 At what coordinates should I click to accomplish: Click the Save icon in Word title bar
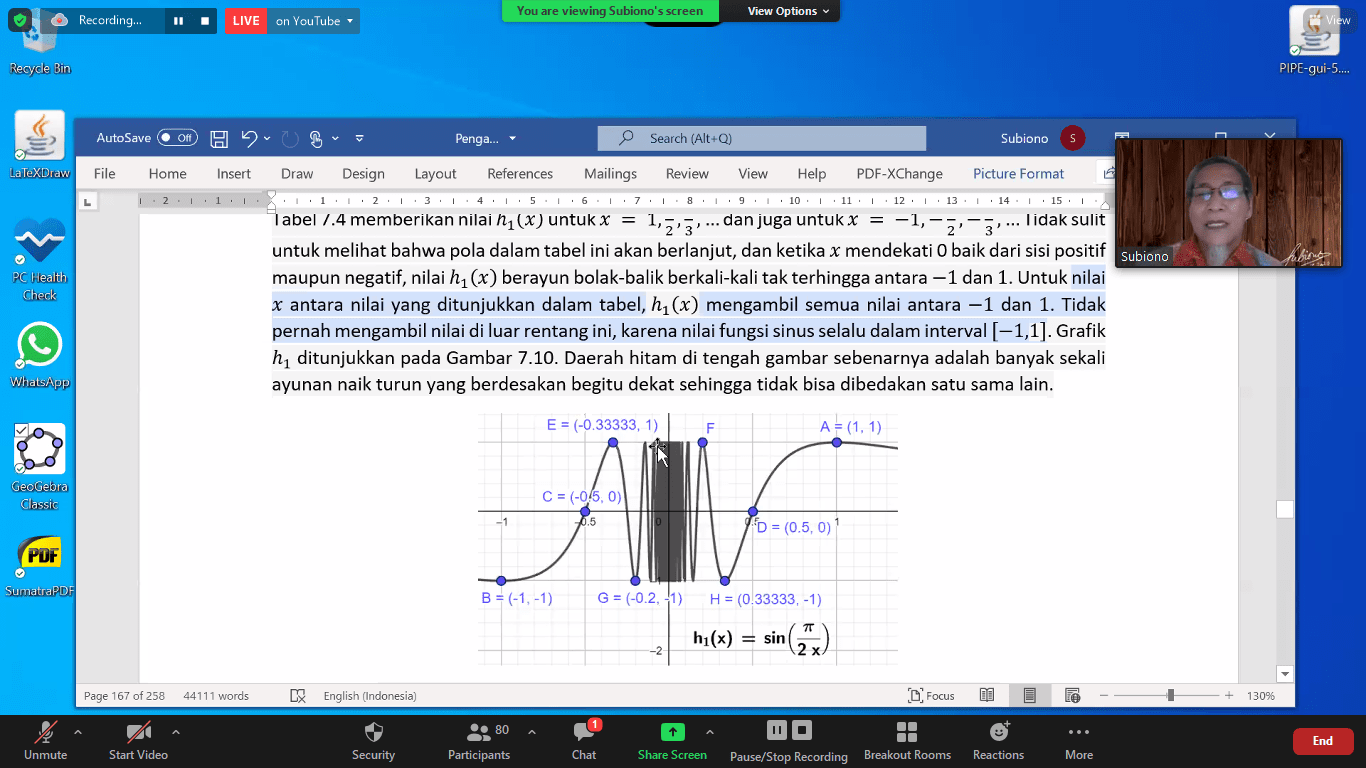[219, 139]
